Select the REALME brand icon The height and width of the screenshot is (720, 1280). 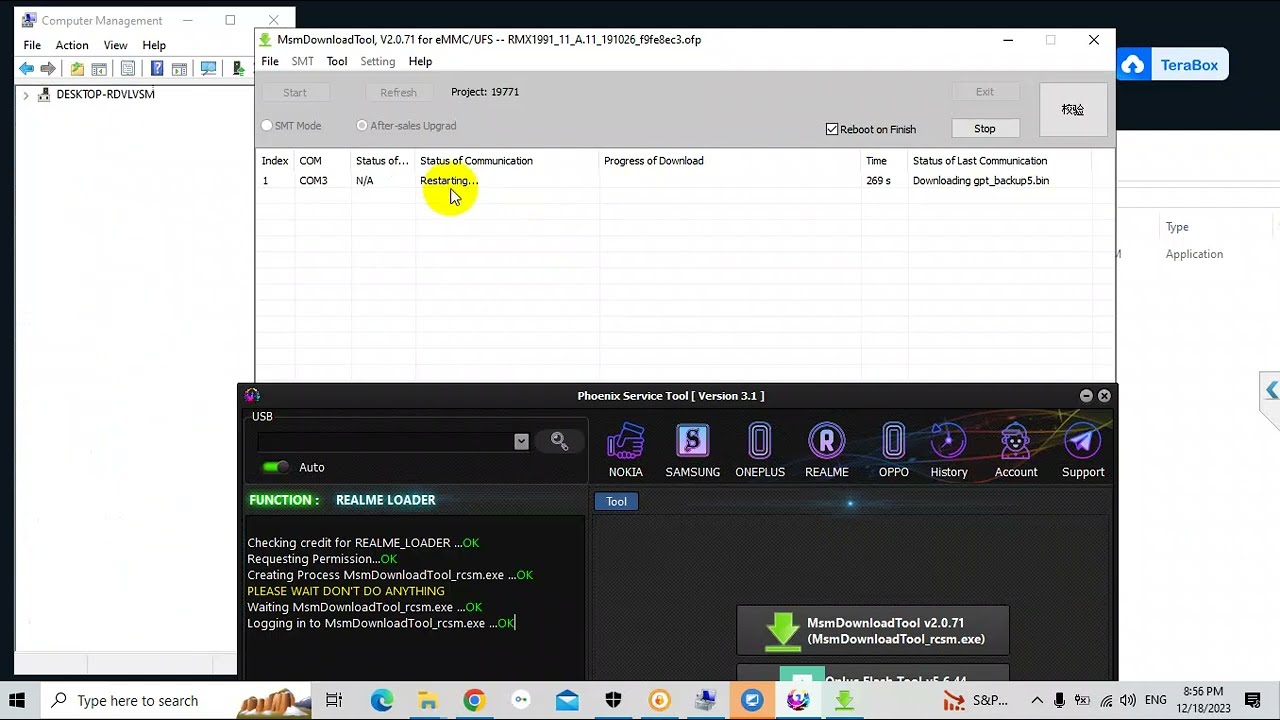tap(826, 451)
